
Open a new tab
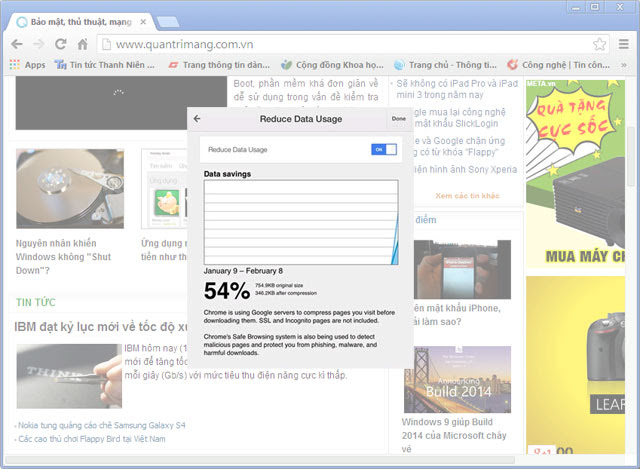pyautogui.click(x=168, y=22)
